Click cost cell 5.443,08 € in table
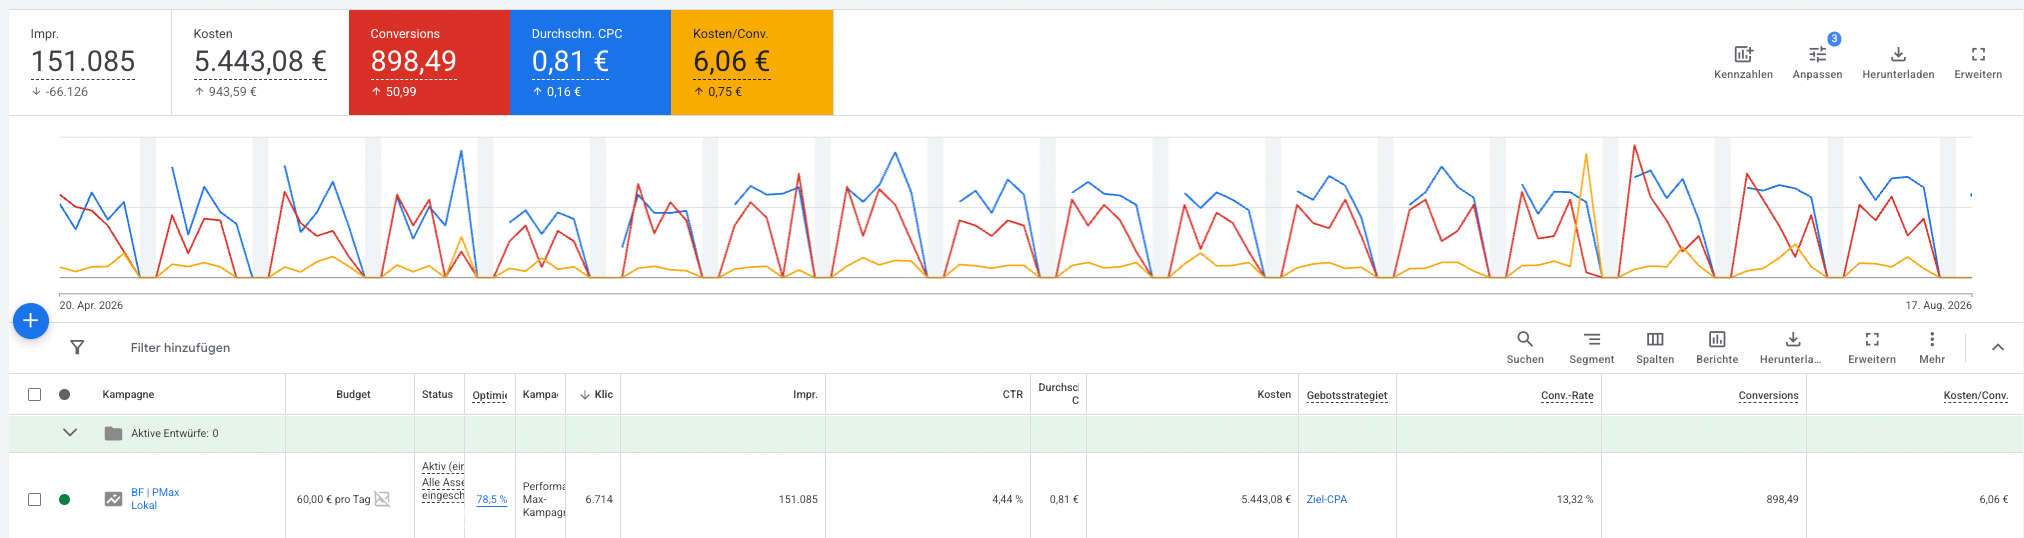2024x538 pixels. (x=1266, y=499)
